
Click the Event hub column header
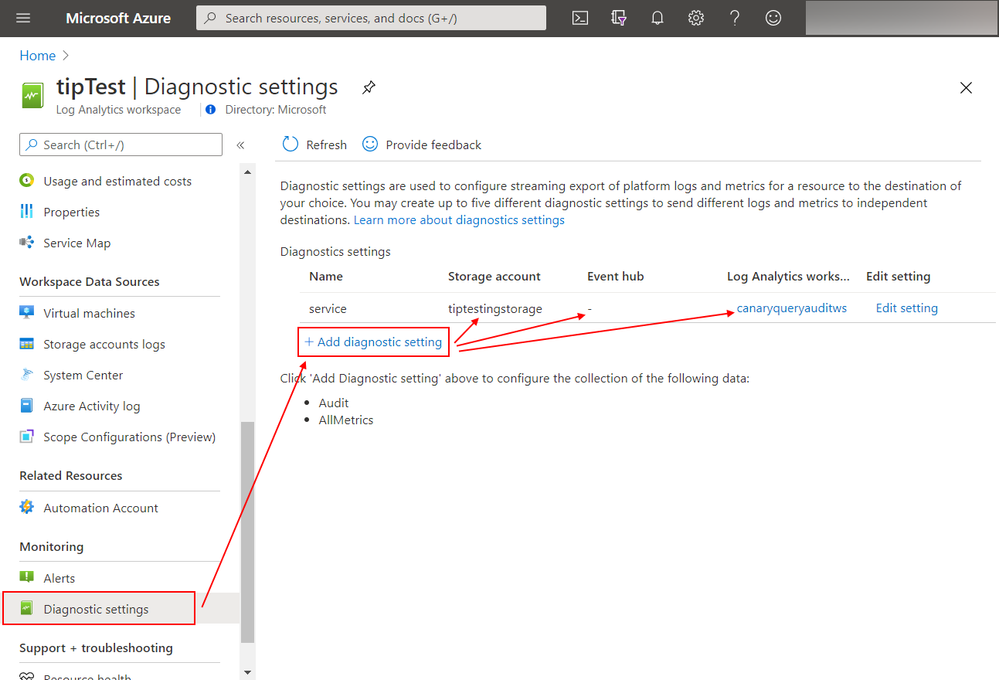pyautogui.click(x=615, y=276)
